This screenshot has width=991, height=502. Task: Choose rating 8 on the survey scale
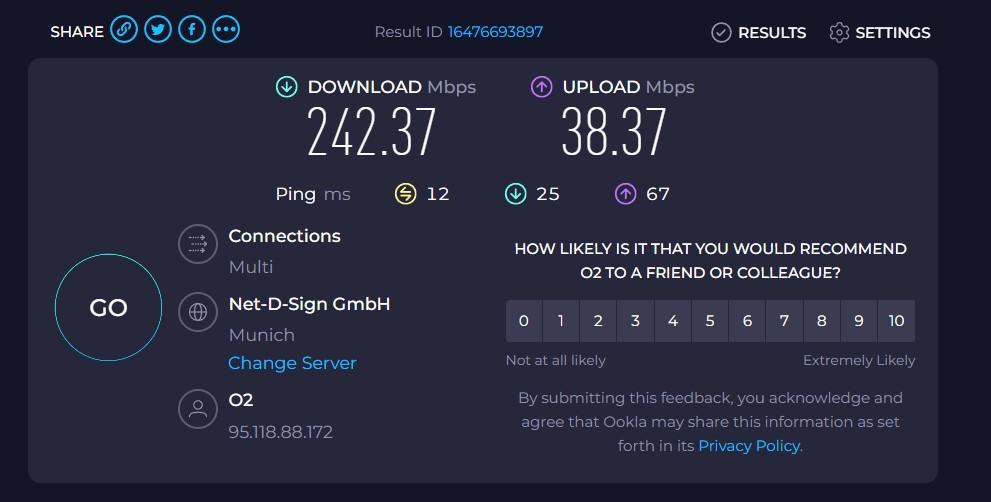click(822, 321)
